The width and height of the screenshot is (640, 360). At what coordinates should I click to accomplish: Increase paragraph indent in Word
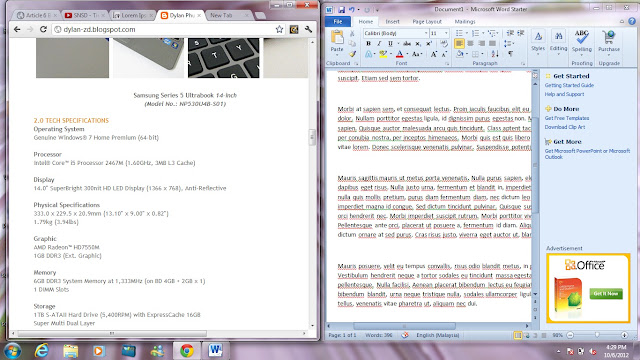[521, 33]
